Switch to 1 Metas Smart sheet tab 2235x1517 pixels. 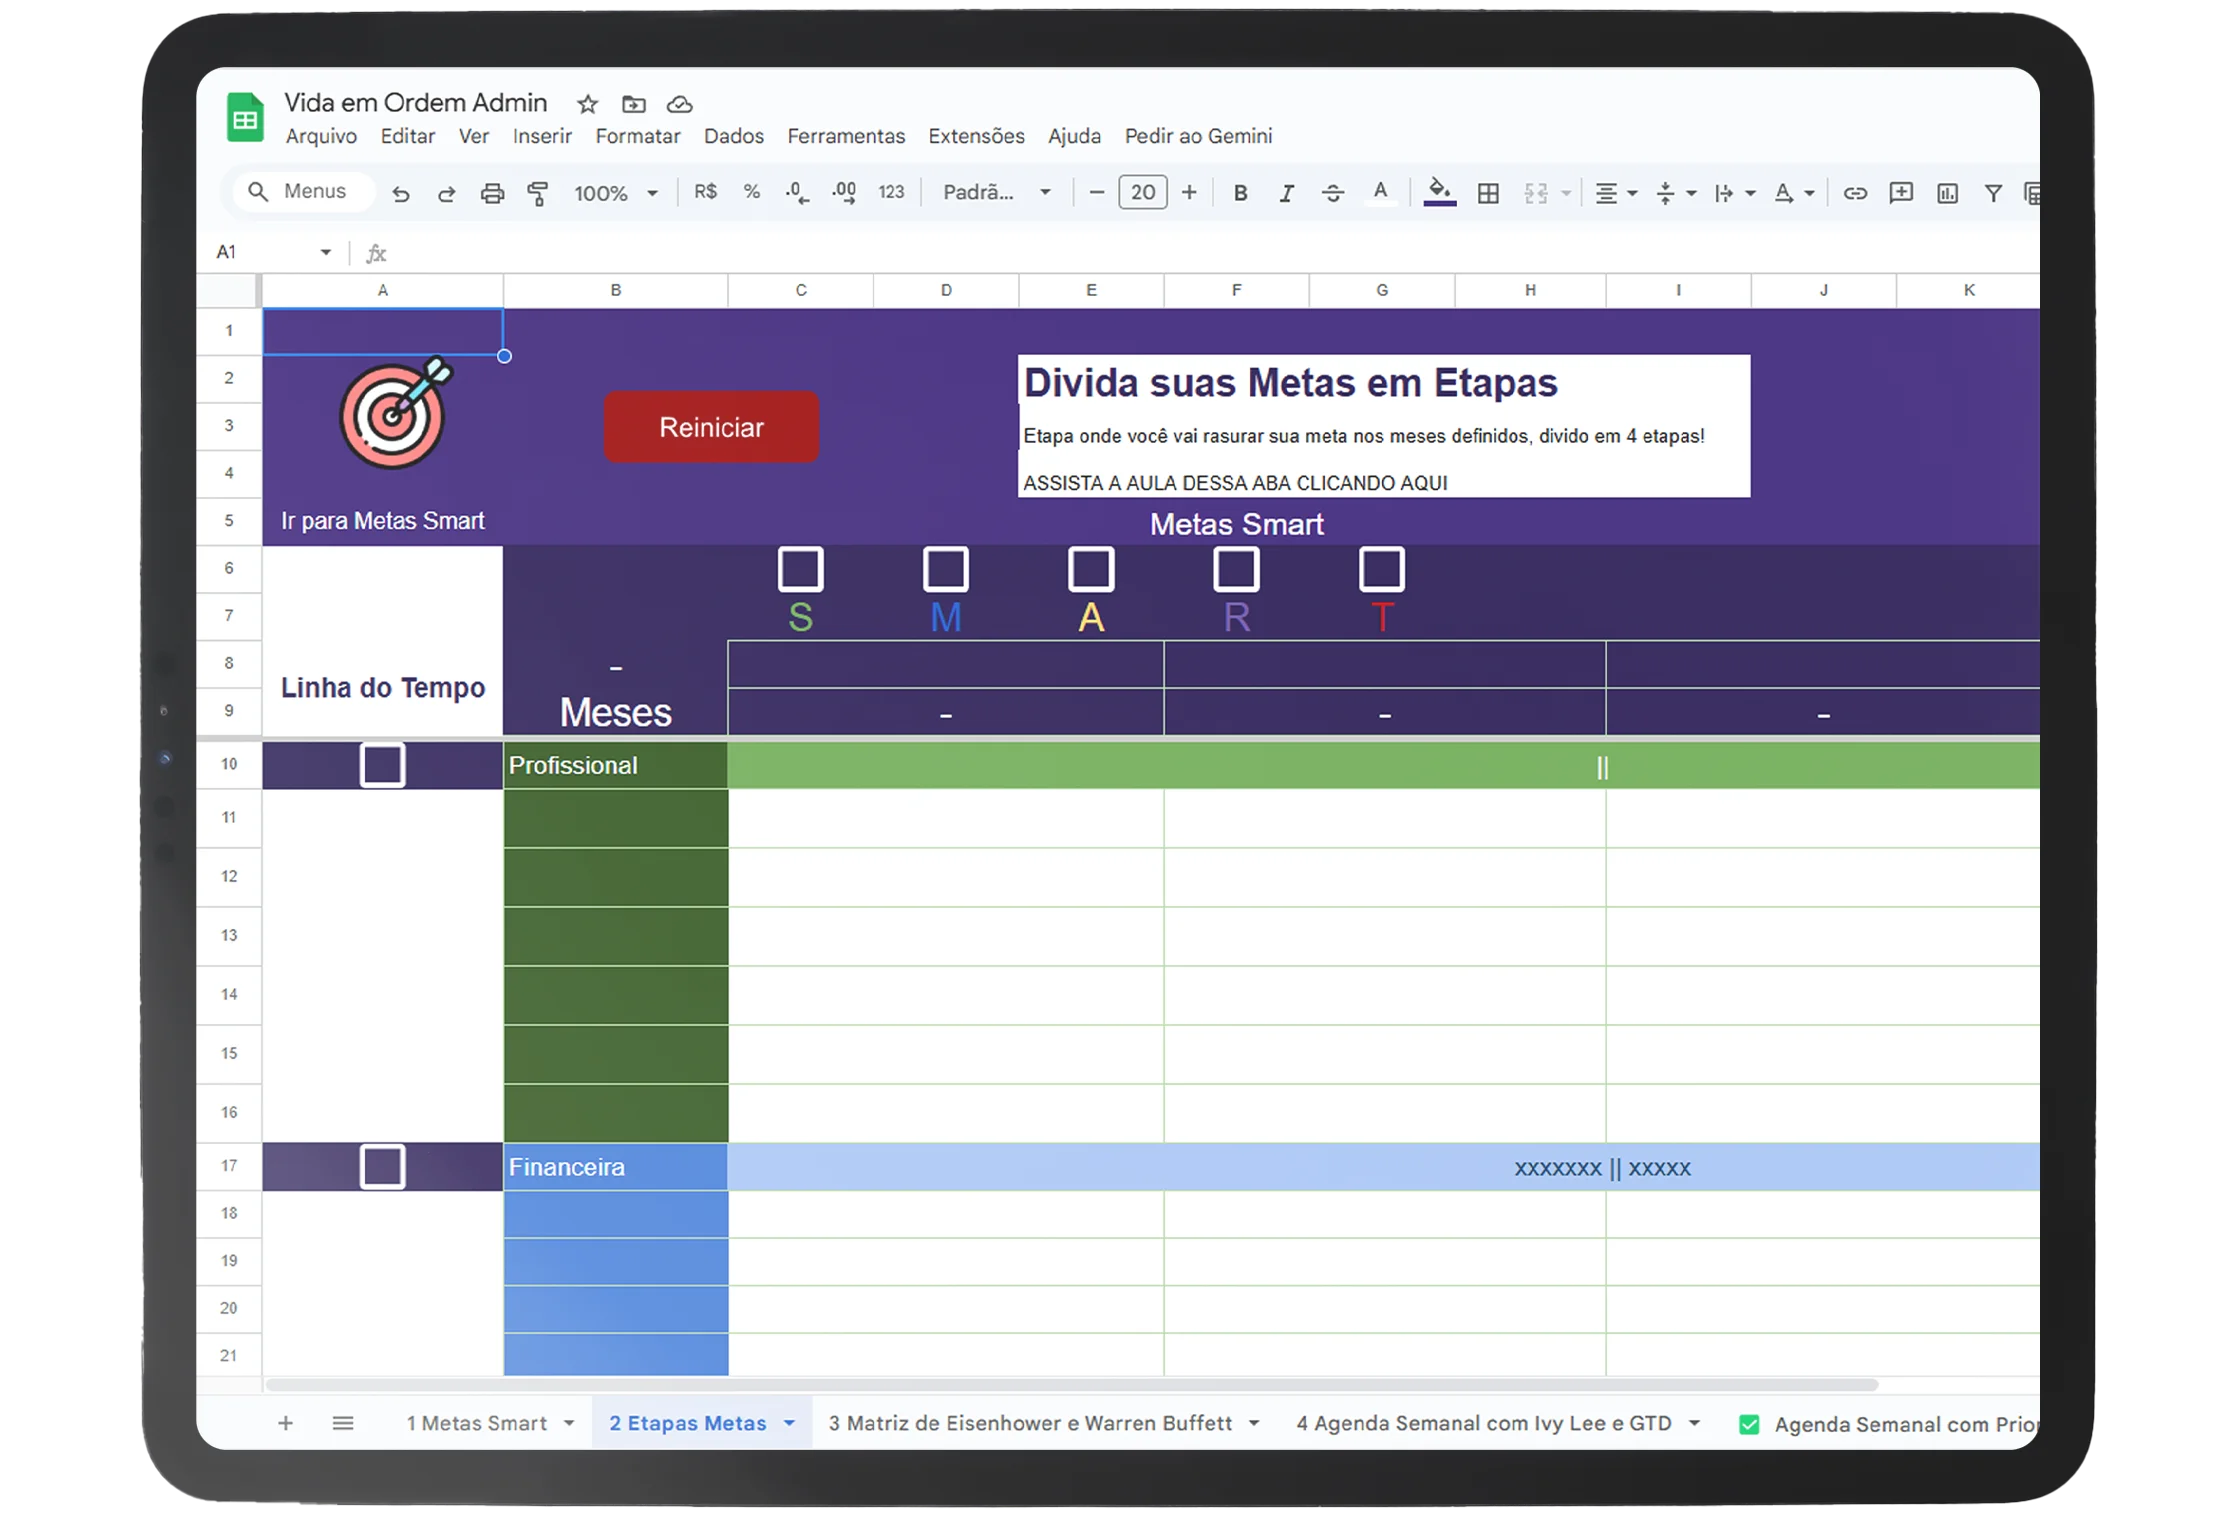[477, 1423]
